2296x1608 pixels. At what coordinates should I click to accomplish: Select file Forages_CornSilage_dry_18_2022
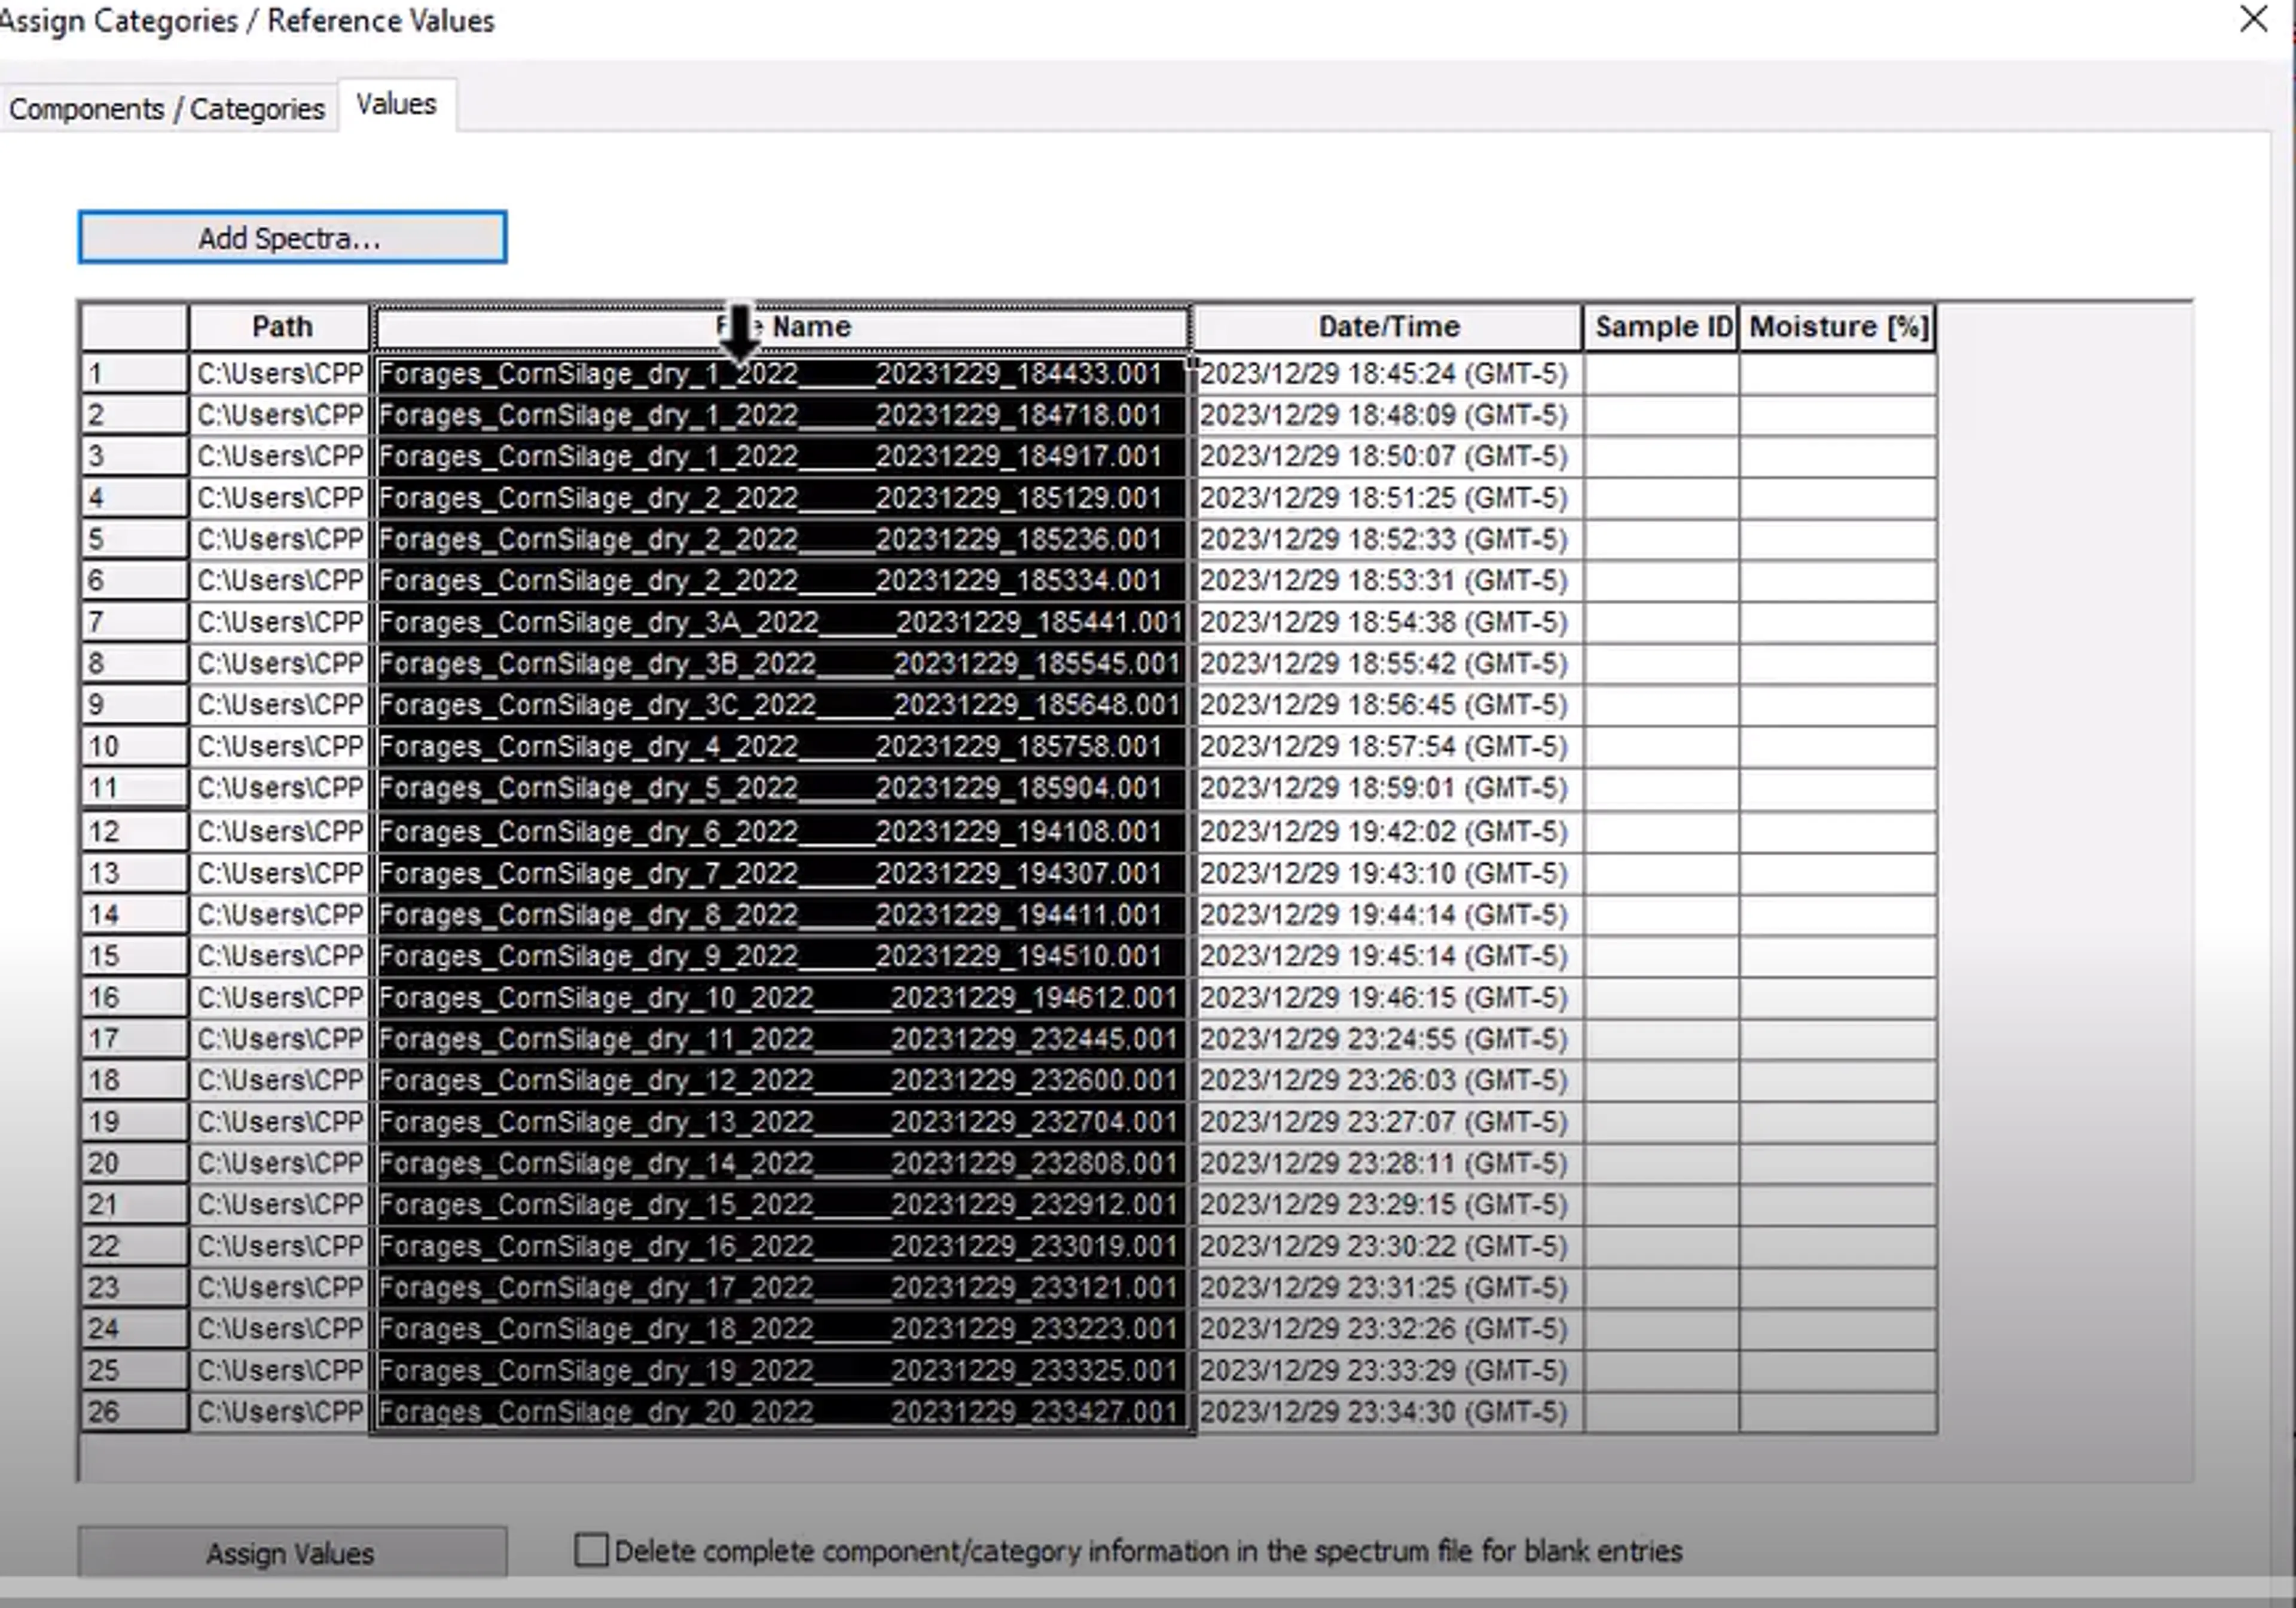[782, 1329]
